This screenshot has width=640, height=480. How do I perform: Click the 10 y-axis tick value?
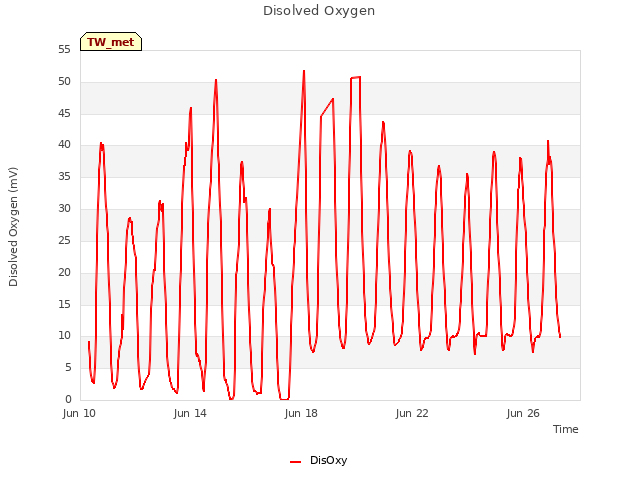click(x=64, y=336)
